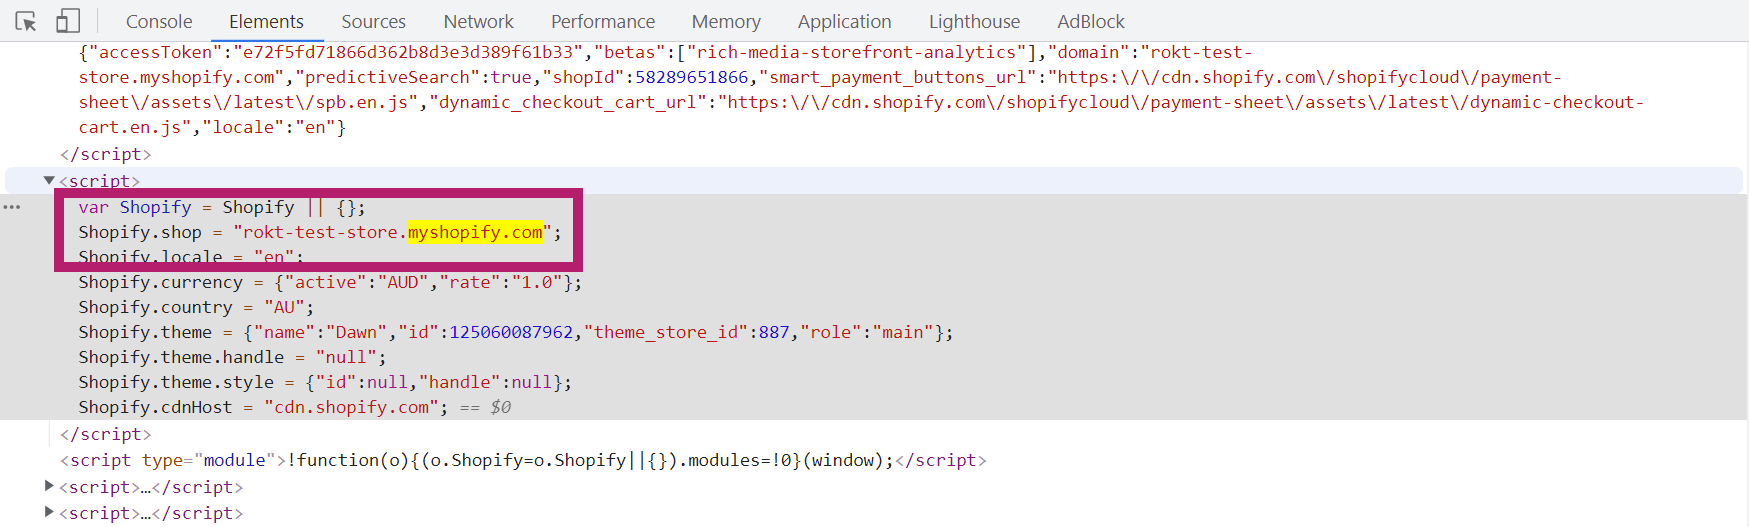
Task: Expand the second-to-last collapsed script node
Action: 49,486
